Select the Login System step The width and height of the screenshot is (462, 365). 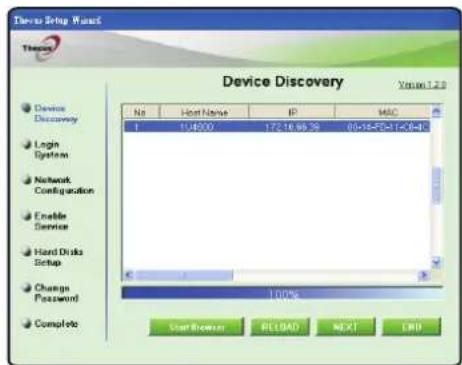pos(51,150)
